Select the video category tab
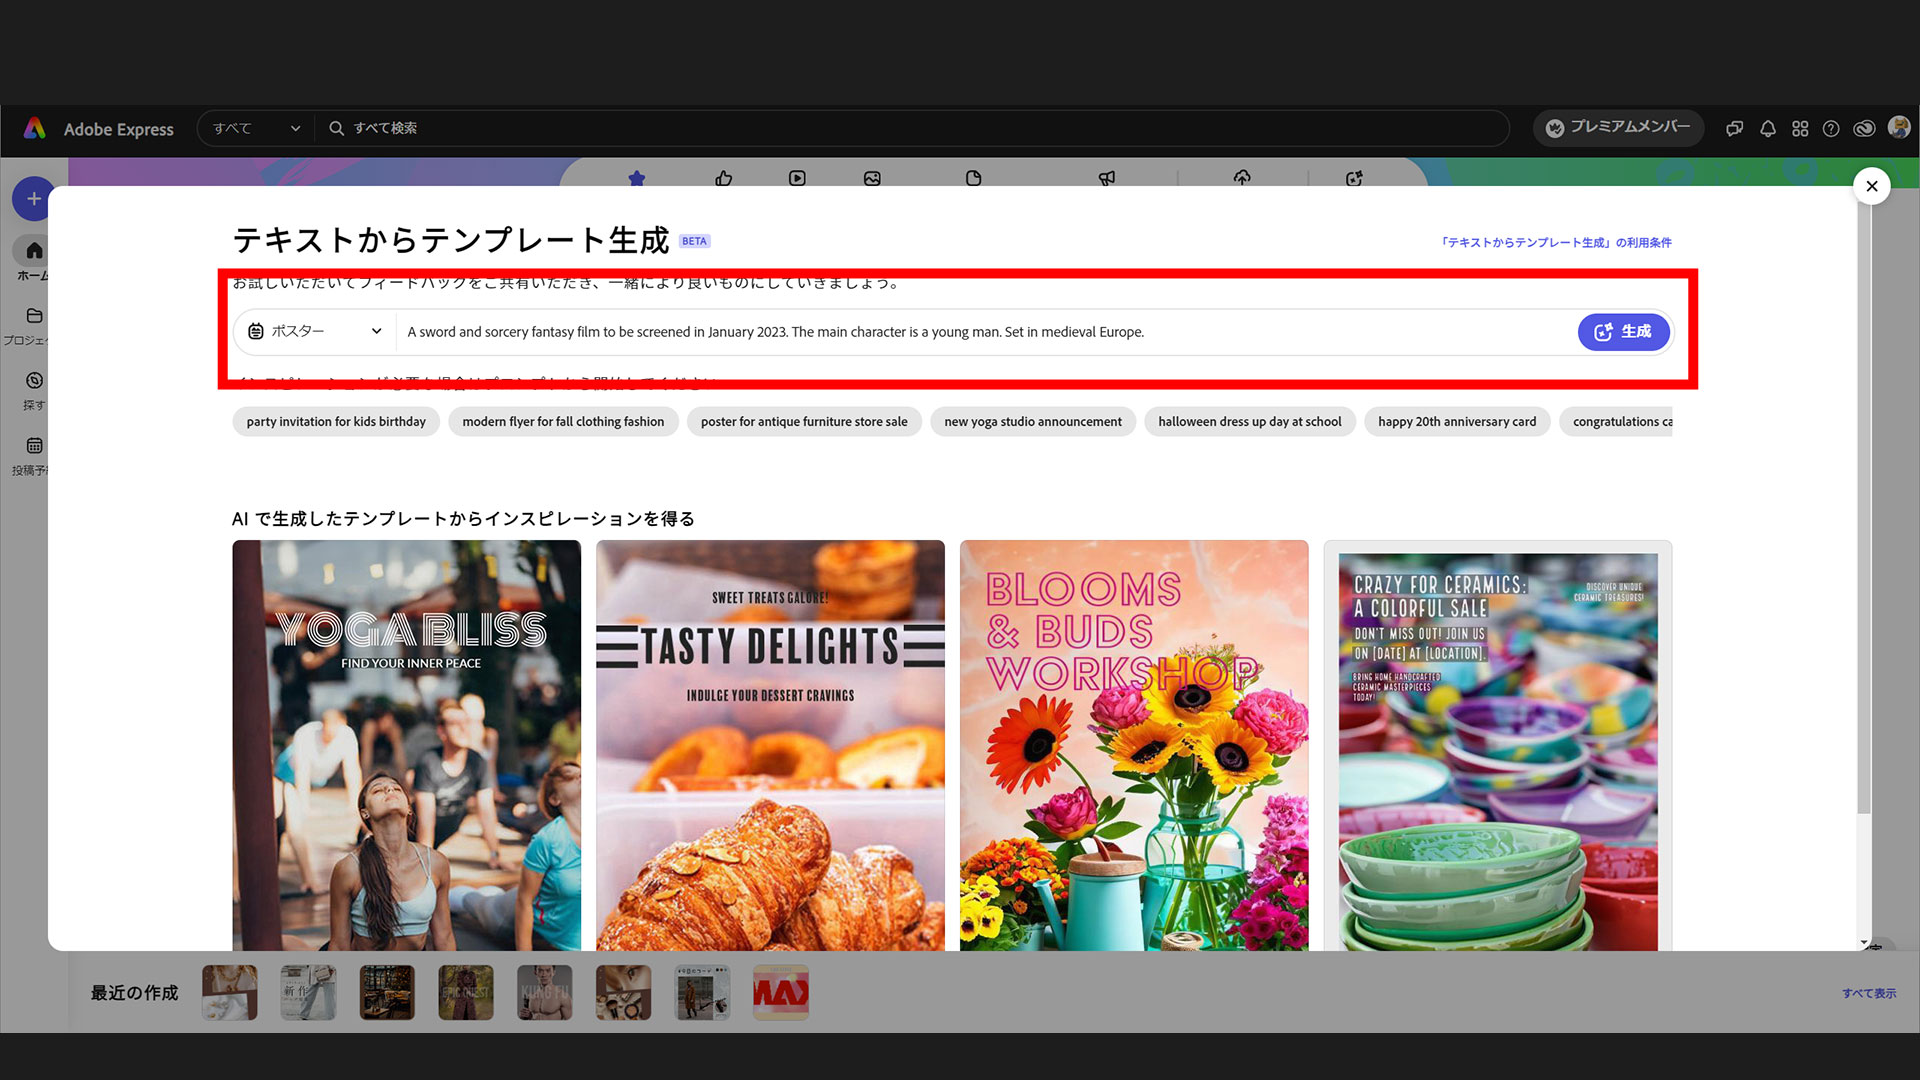 pos(797,177)
